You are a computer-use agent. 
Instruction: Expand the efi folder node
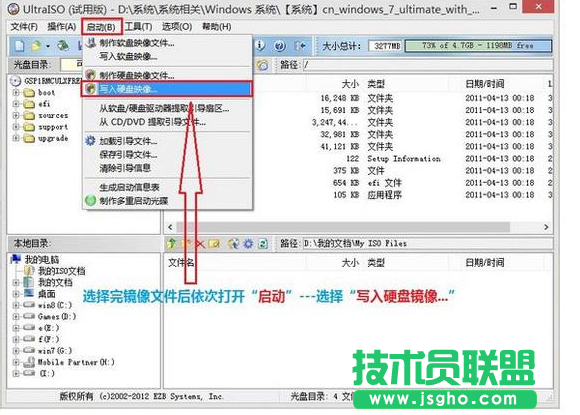coord(16,104)
